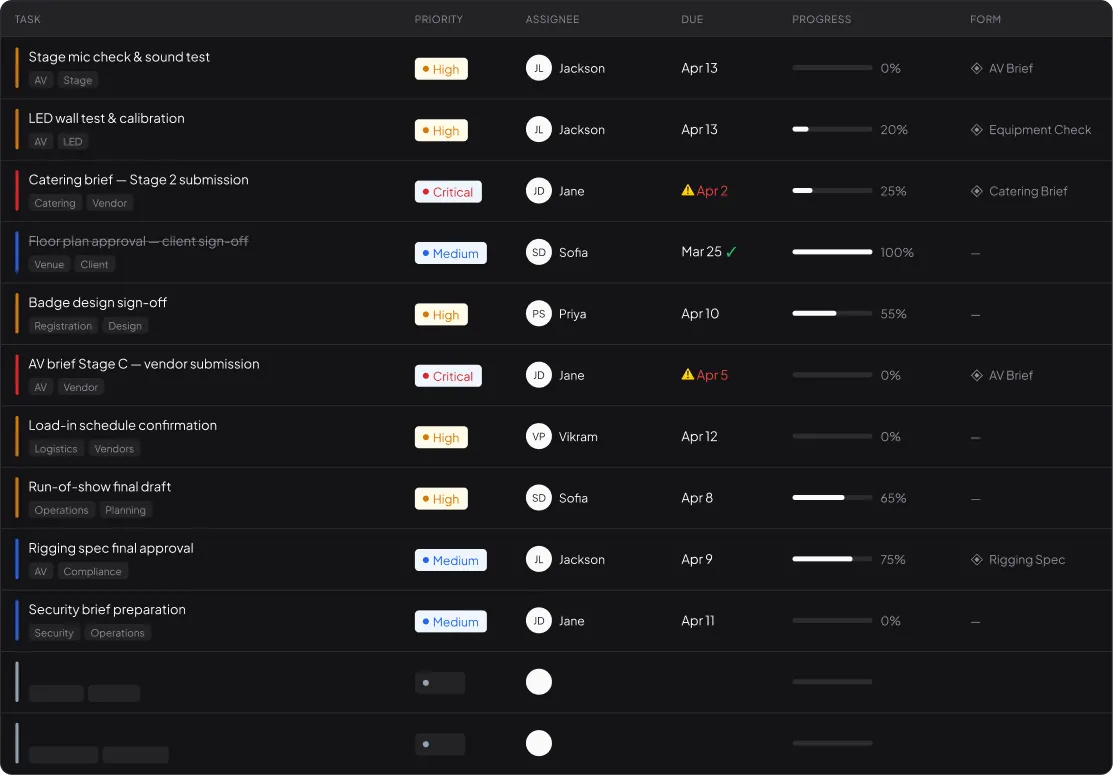Click Jackson's JL avatar in Rigging spec row
The image size is (1113, 775).
coord(539,559)
